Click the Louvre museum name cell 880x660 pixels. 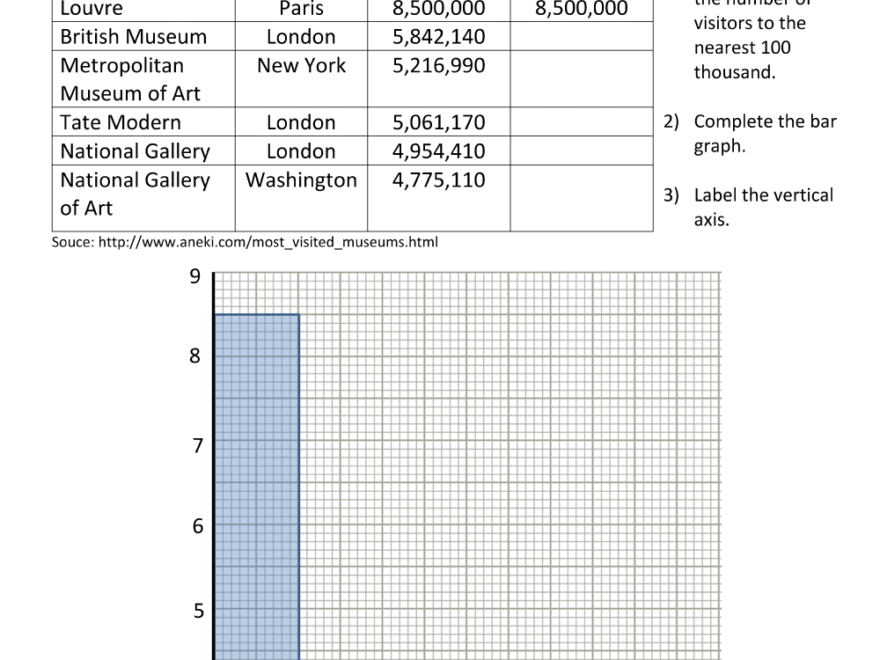[144, 10]
